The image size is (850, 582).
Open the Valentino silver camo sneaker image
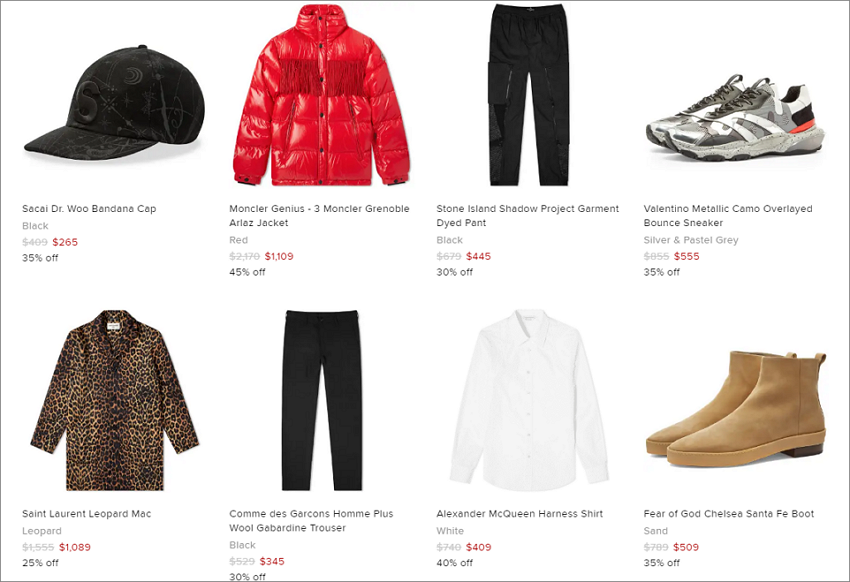[736, 117]
